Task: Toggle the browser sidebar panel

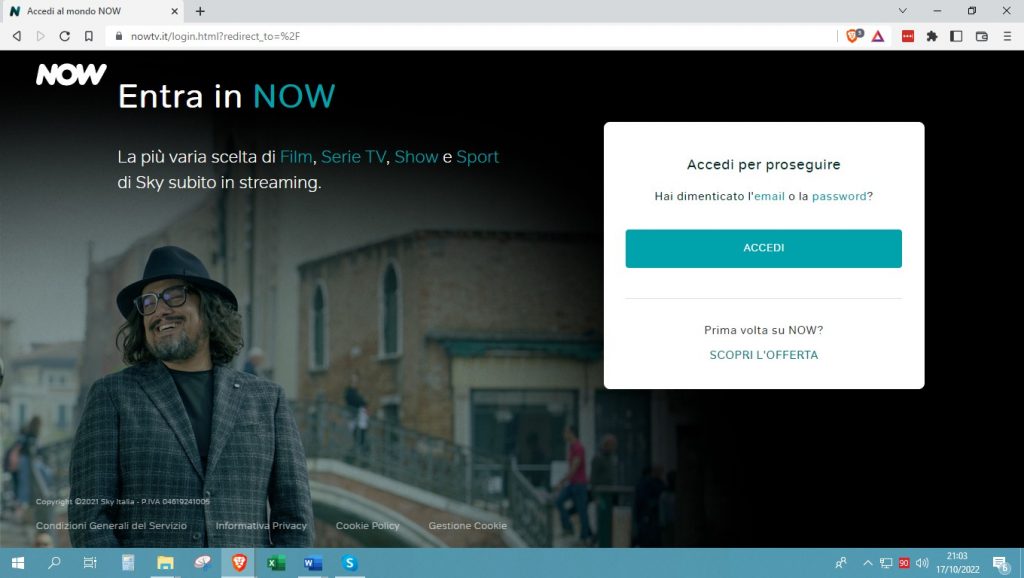Action: pos(956,36)
